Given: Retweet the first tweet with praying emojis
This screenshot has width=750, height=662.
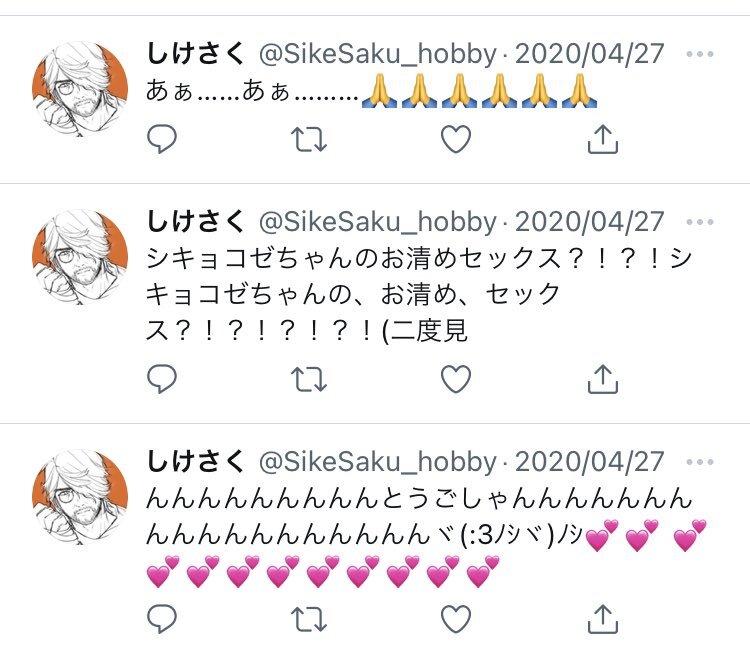Looking at the screenshot, I should pos(309,139).
